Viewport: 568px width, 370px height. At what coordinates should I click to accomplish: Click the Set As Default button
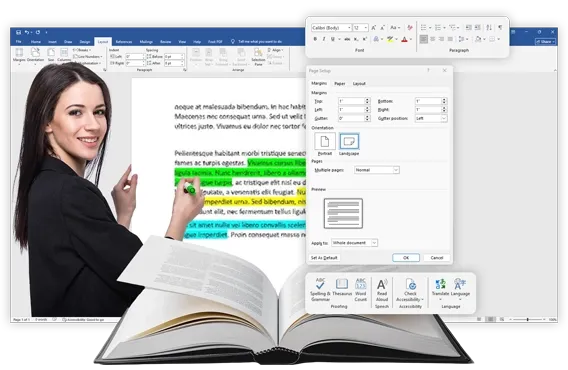(324, 258)
